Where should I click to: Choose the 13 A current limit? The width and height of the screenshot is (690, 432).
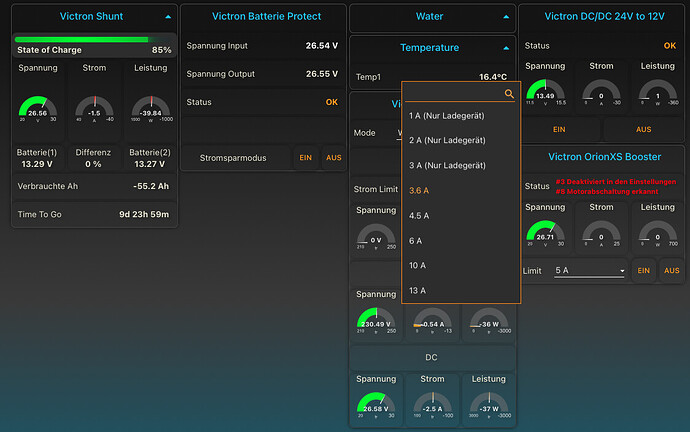(461, 290)
